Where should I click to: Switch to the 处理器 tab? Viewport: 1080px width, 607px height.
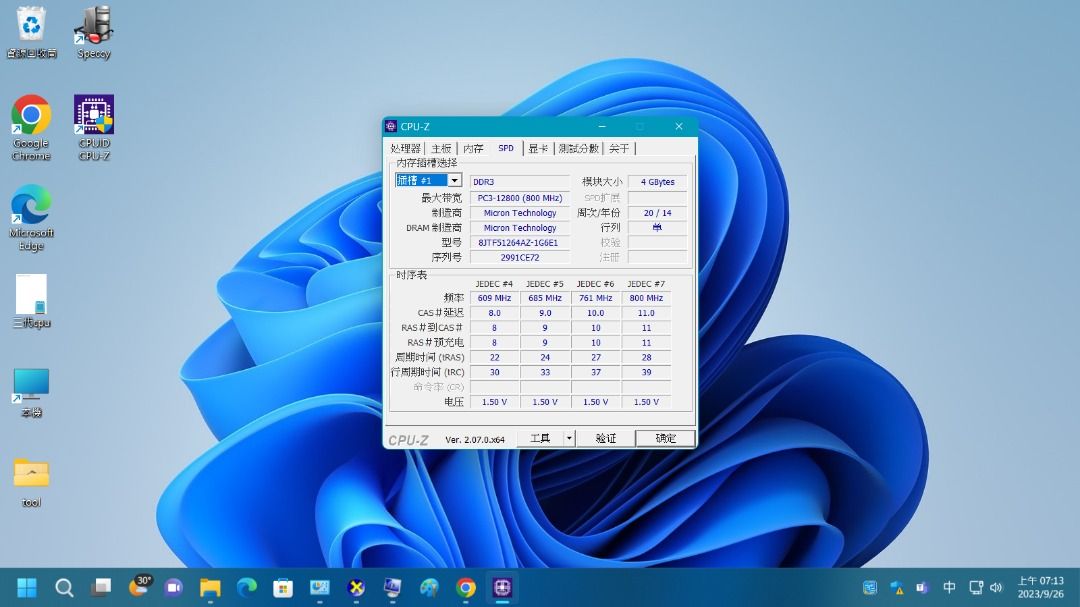[x=405, y=148]
